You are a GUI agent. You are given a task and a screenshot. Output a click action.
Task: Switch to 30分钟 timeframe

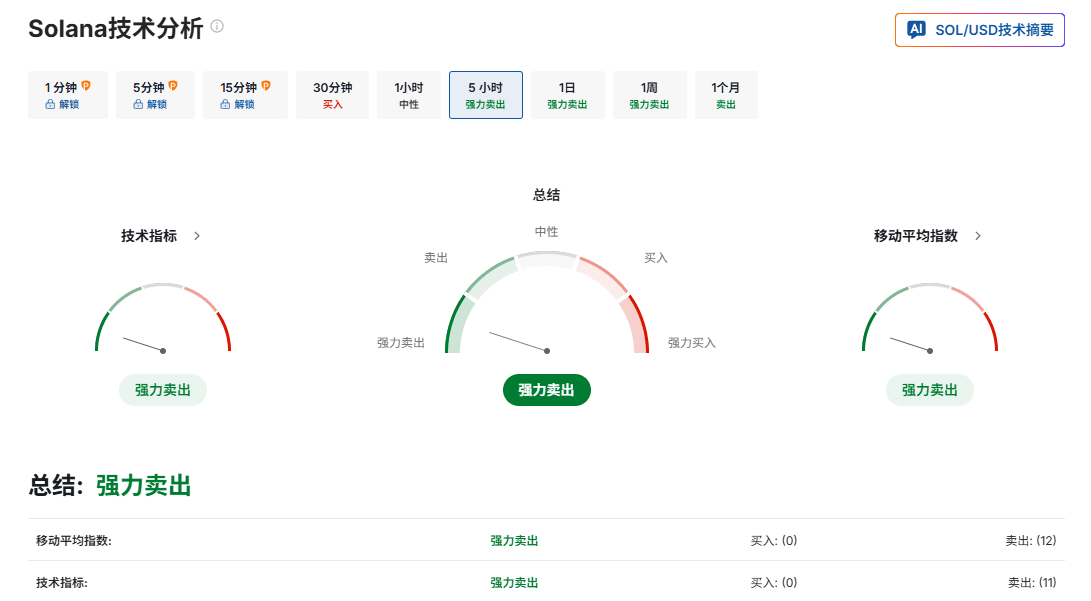click(x=333, y=95)
